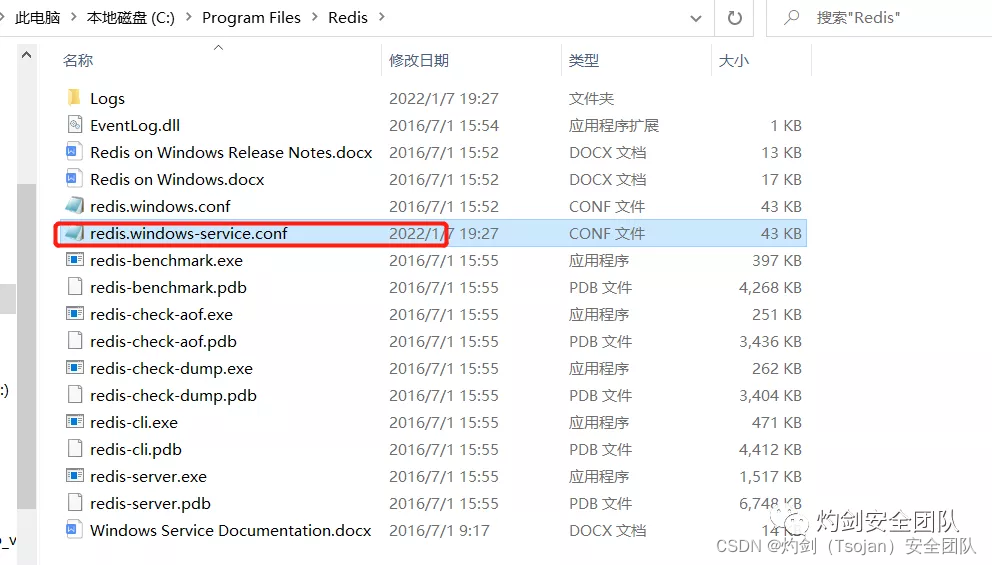Image resolution: width=992 pixels, height=565 pixels.
Task: Expand chevron after Redis in breadcrumb
Action: pyautogui.click(x=381, y=17)
